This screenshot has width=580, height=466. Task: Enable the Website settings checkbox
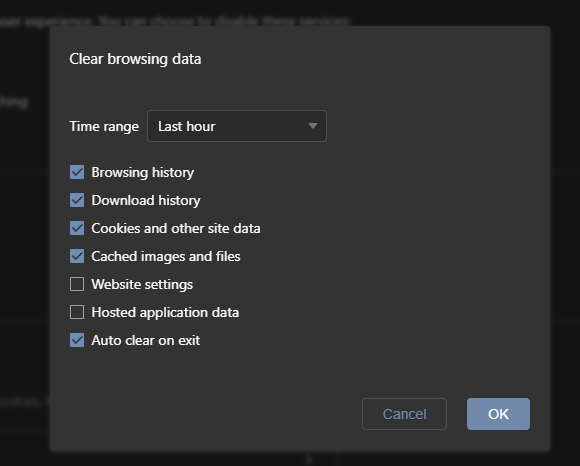tap(77, 284)
